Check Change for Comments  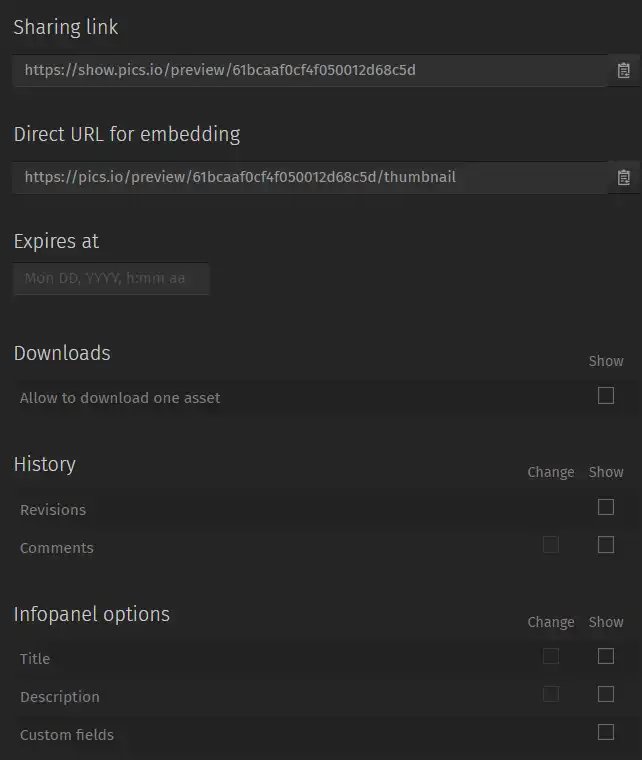click(551, 545)
